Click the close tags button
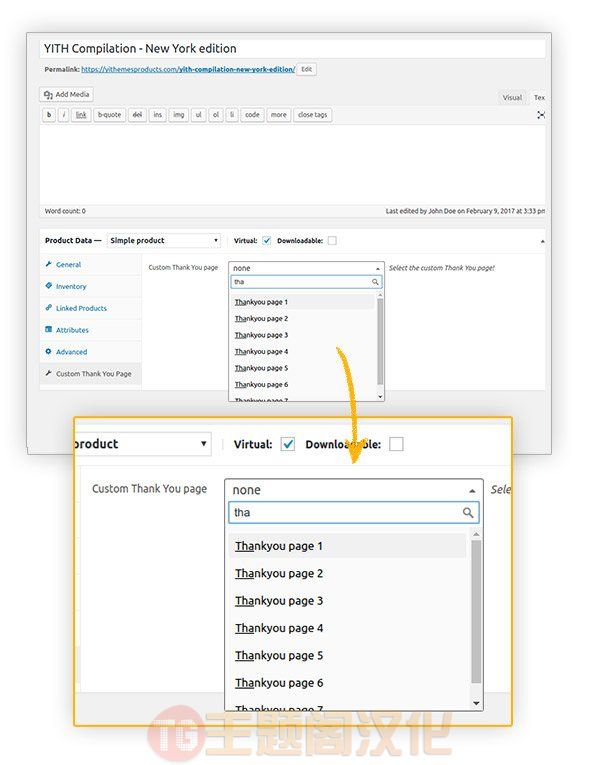The width and height of the screenshot is (600, 765). [313, 115]
